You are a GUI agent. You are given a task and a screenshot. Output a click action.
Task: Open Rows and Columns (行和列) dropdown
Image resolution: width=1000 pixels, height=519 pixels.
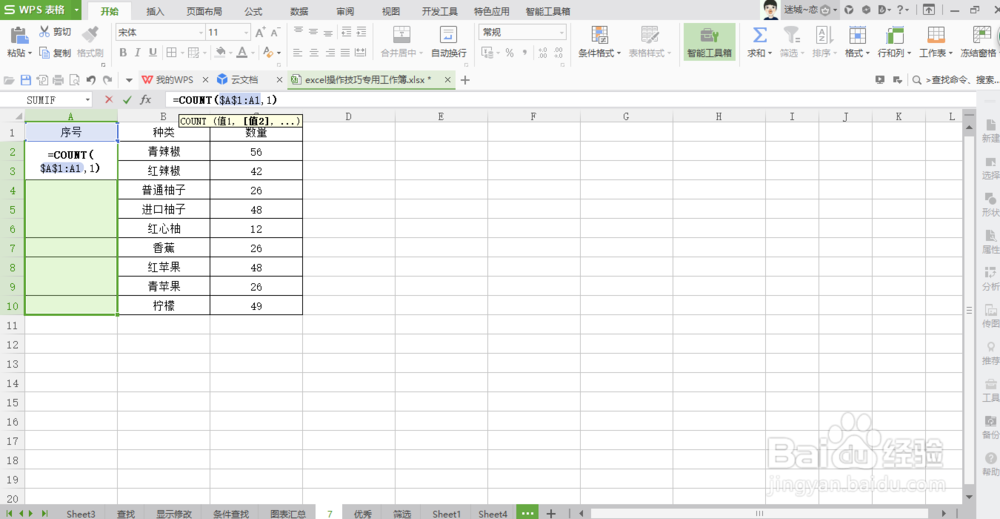click(894, 42)
